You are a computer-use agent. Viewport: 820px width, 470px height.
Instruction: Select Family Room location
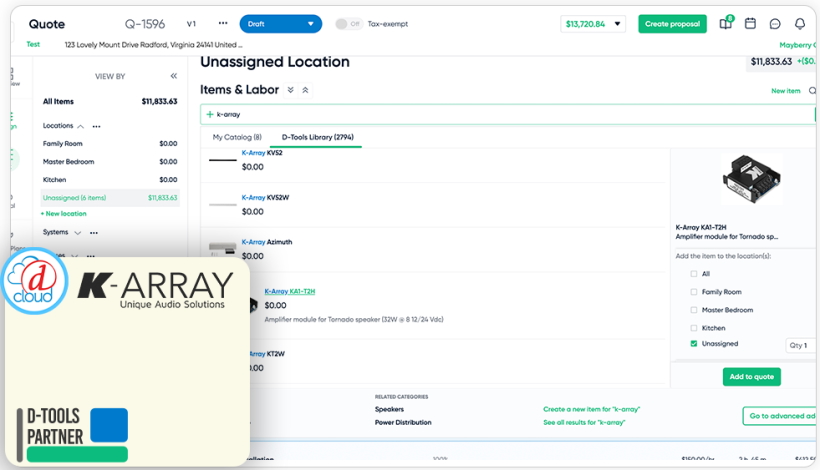(110, 143)
